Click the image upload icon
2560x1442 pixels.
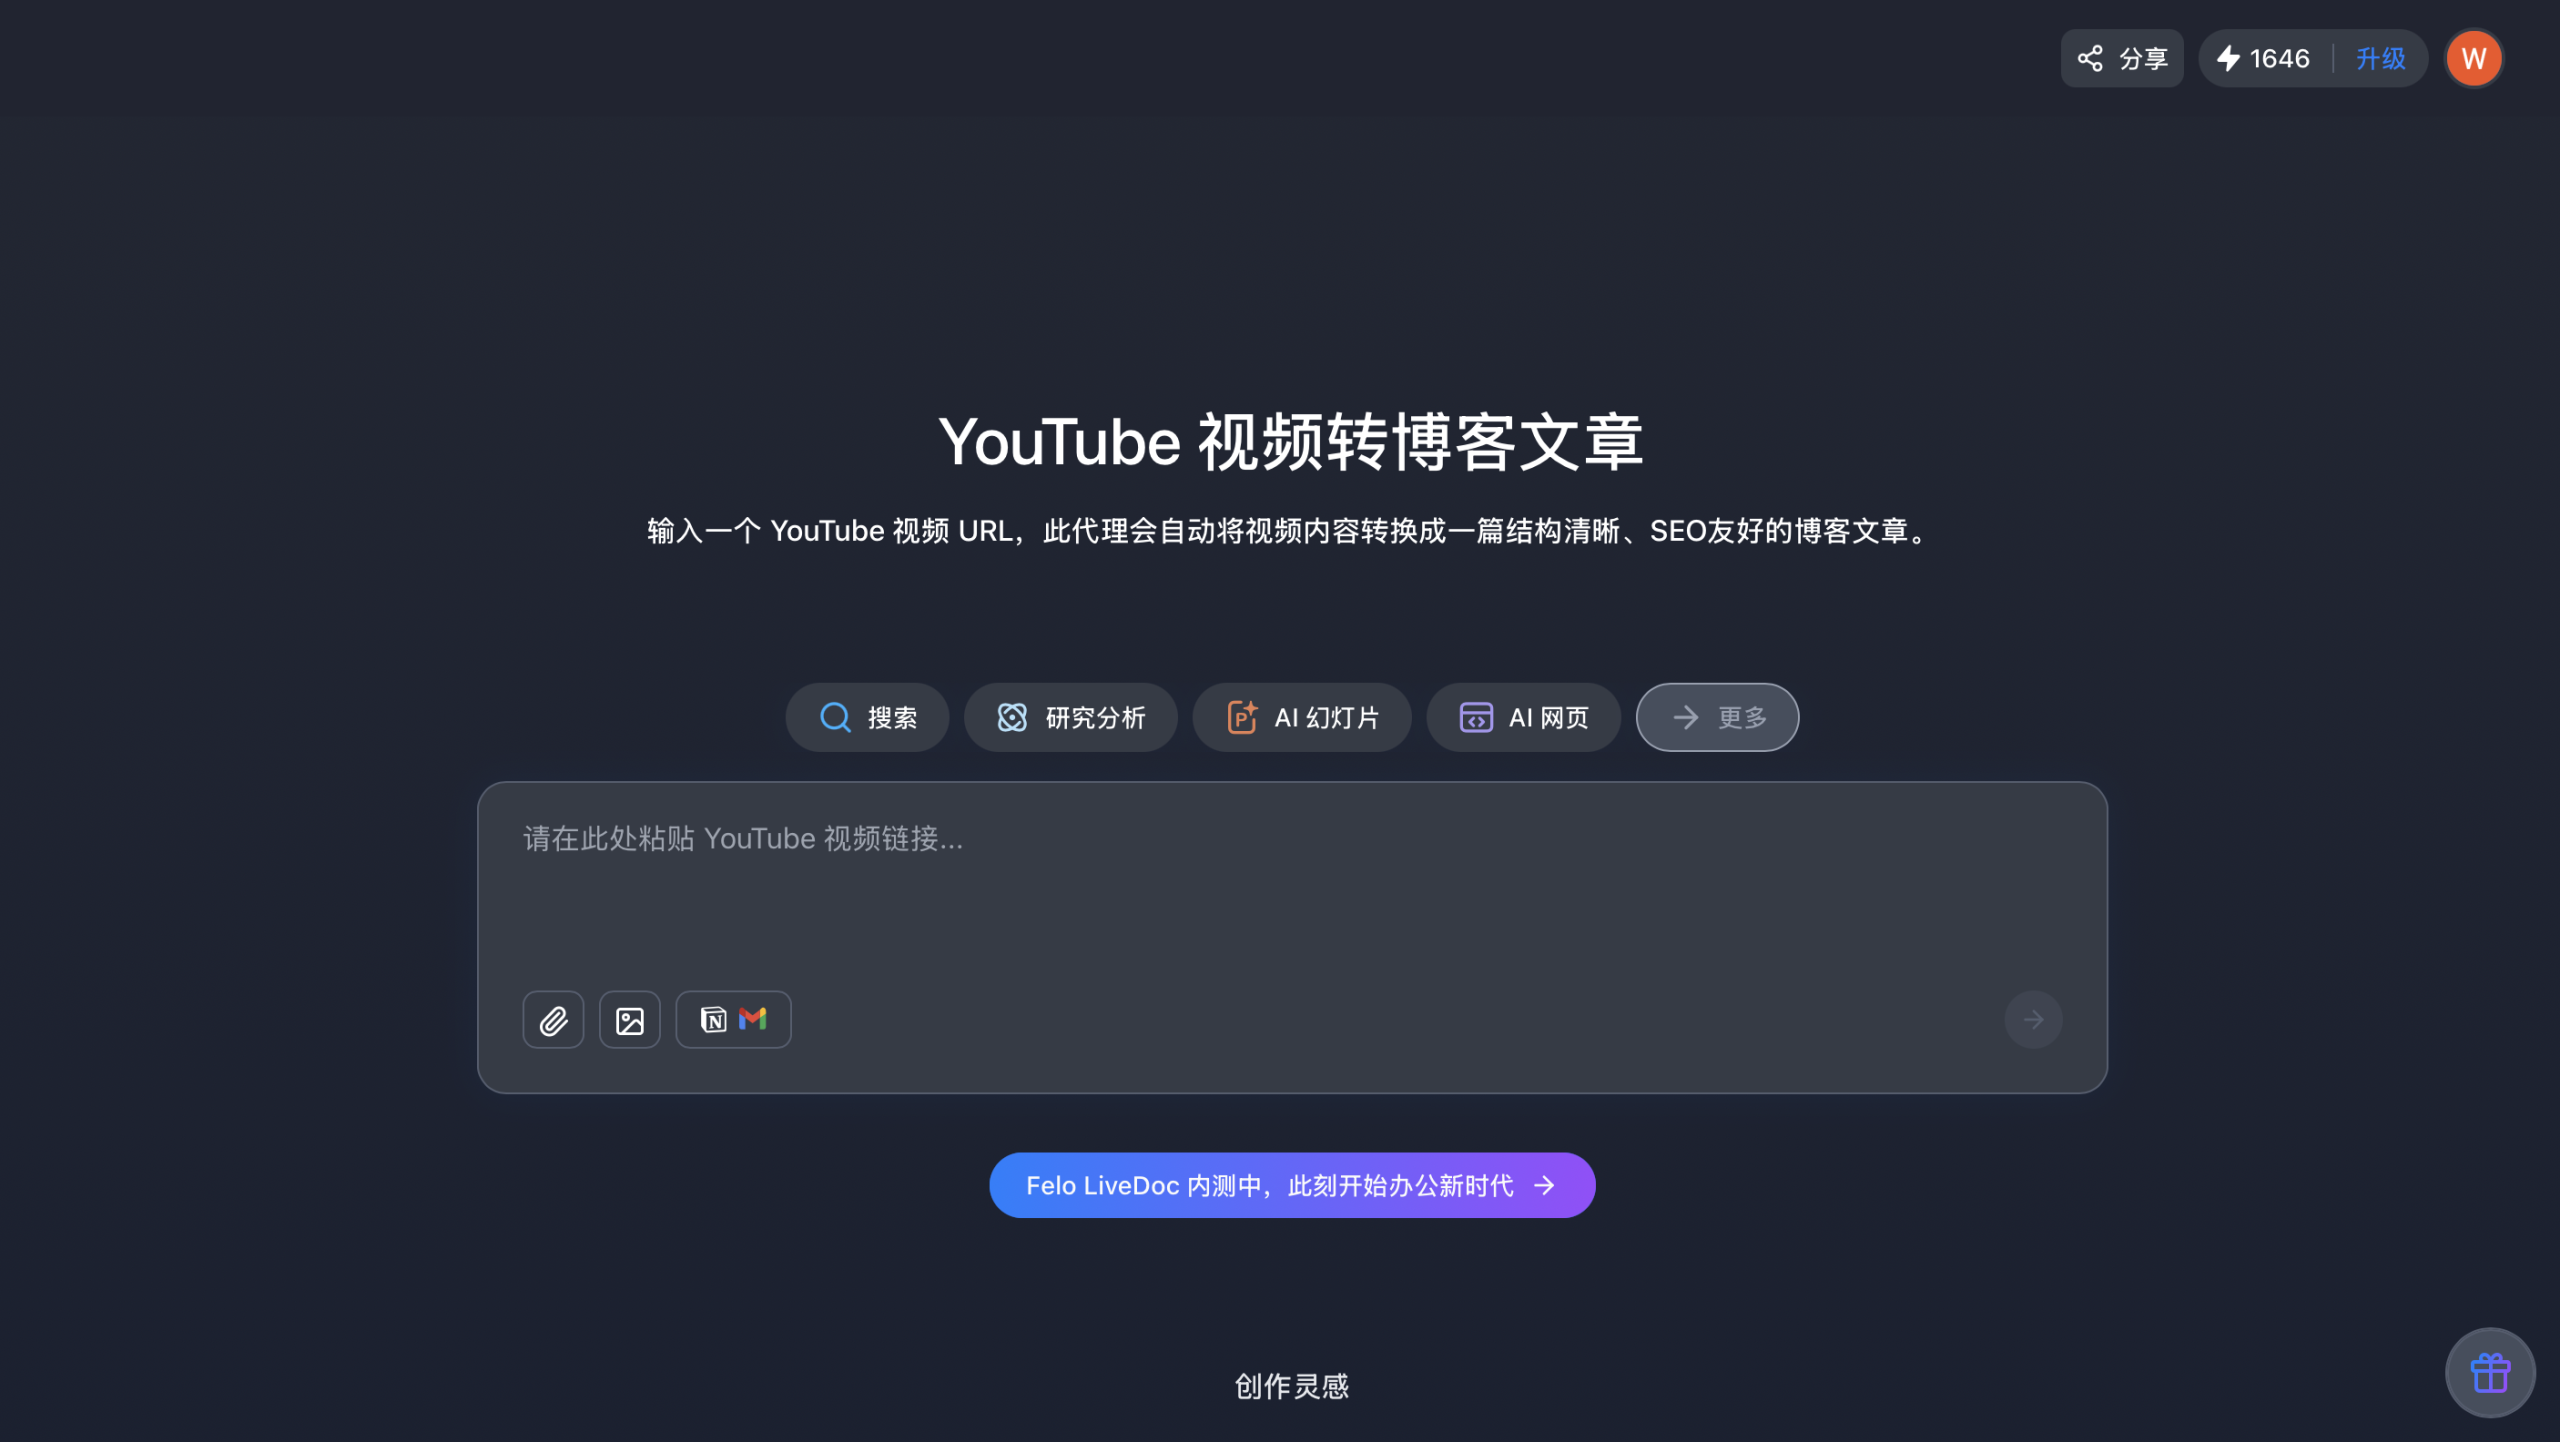(x=629, y=1019)
